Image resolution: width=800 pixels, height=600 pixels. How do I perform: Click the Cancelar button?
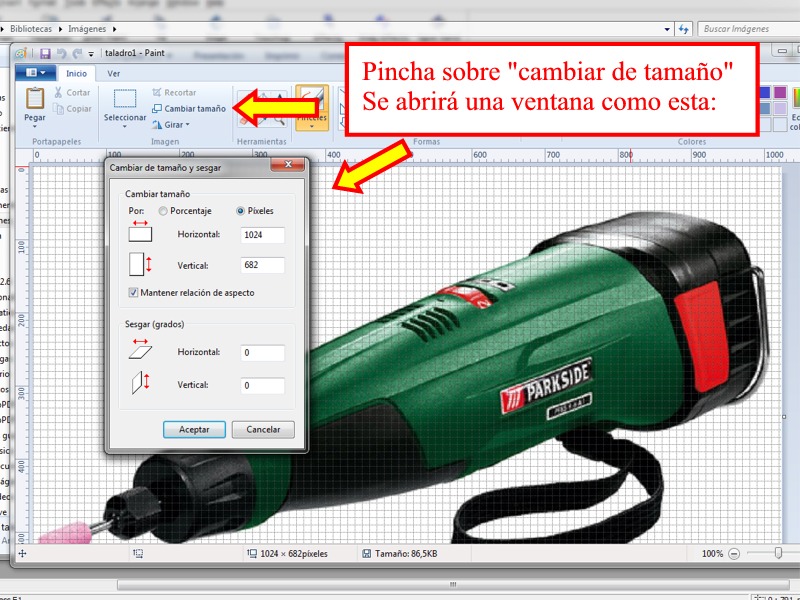pyautogui.click(x=263, y=429)
